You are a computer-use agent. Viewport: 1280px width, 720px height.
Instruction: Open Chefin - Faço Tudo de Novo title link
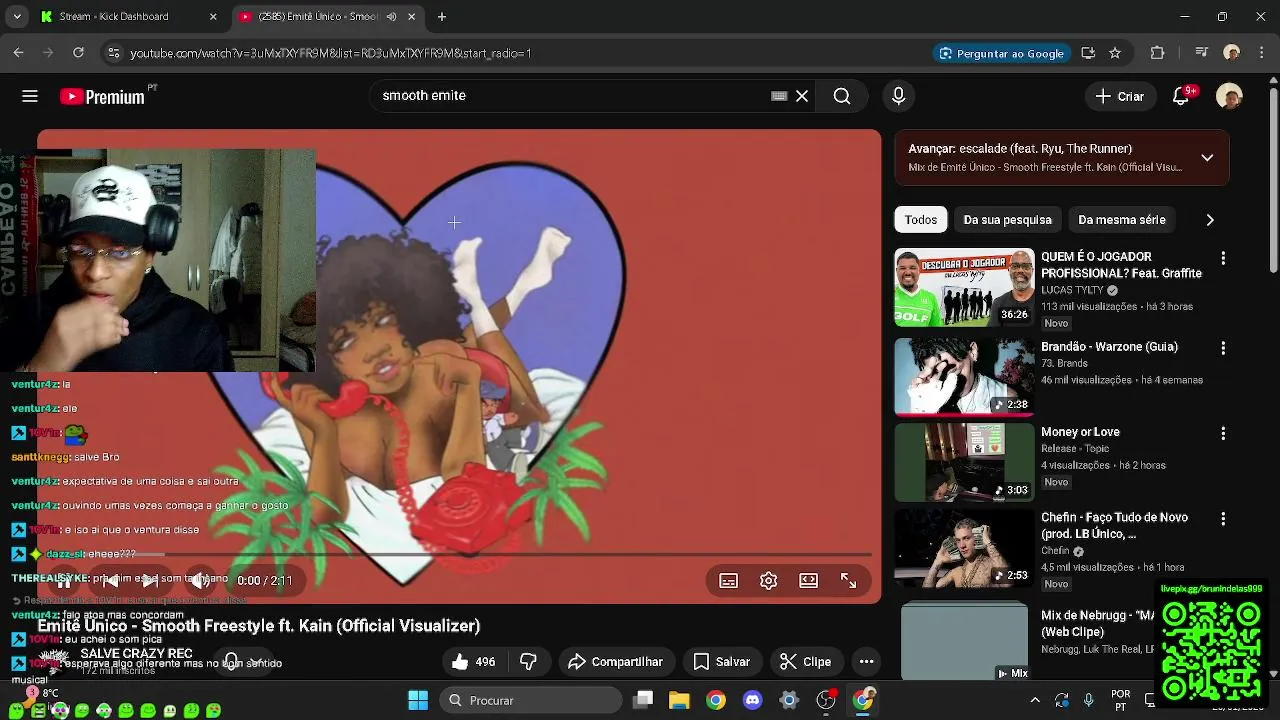pos(1114,526)
